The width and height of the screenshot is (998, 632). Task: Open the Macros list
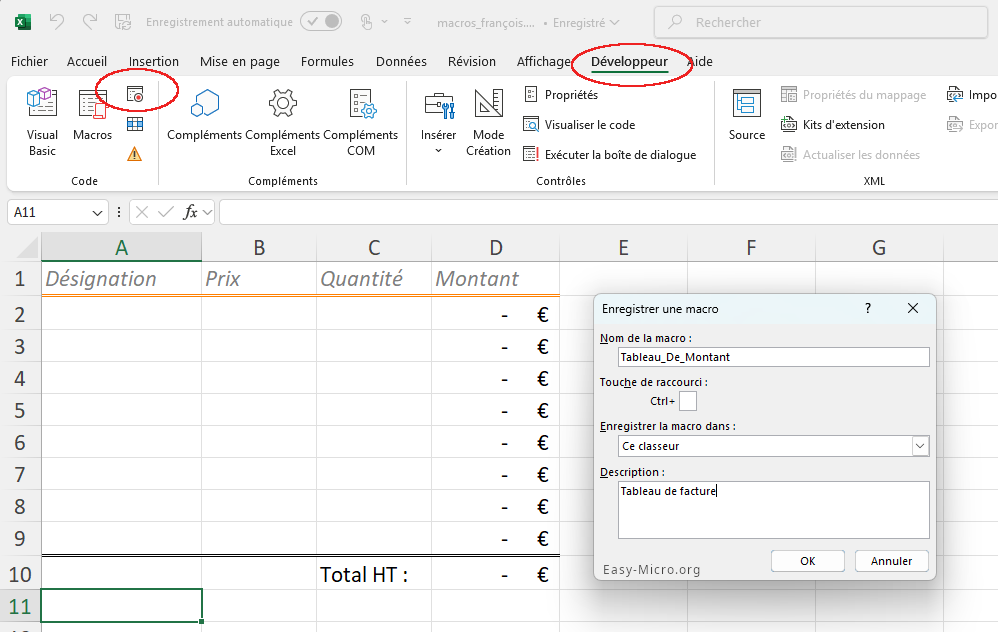coord(92,115)
